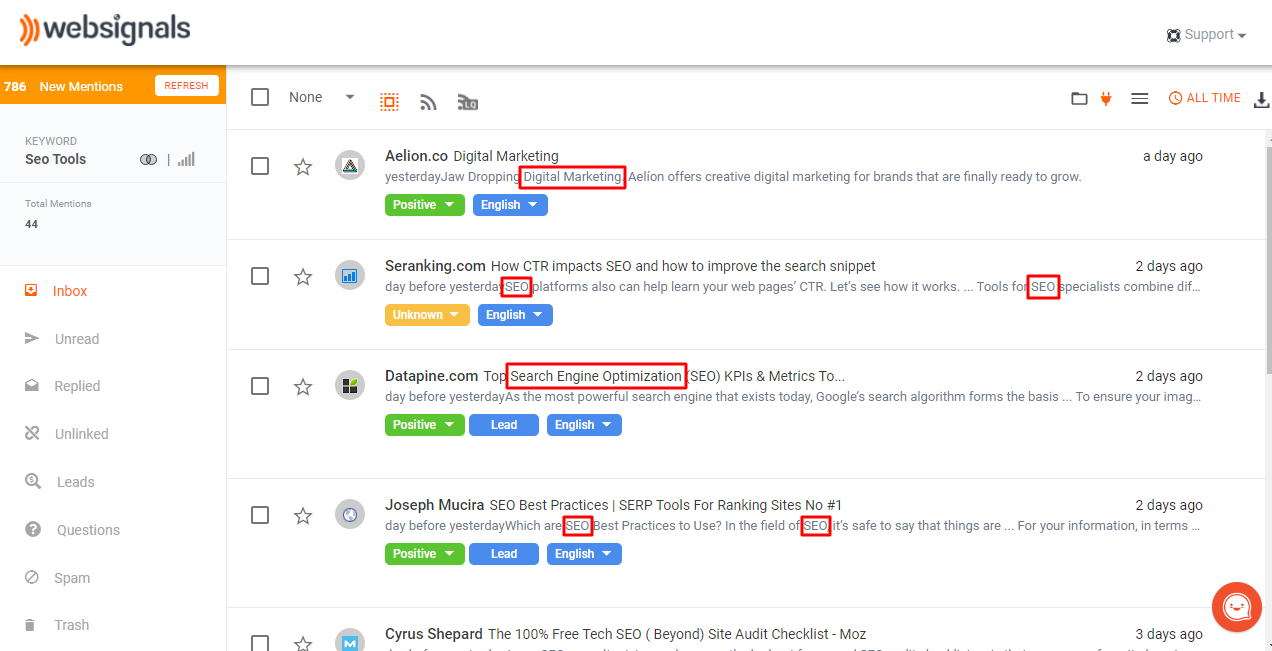Click the Seranking.com source avatar
This screenshot has width=1272, height=651.
(x=350, y=276)
